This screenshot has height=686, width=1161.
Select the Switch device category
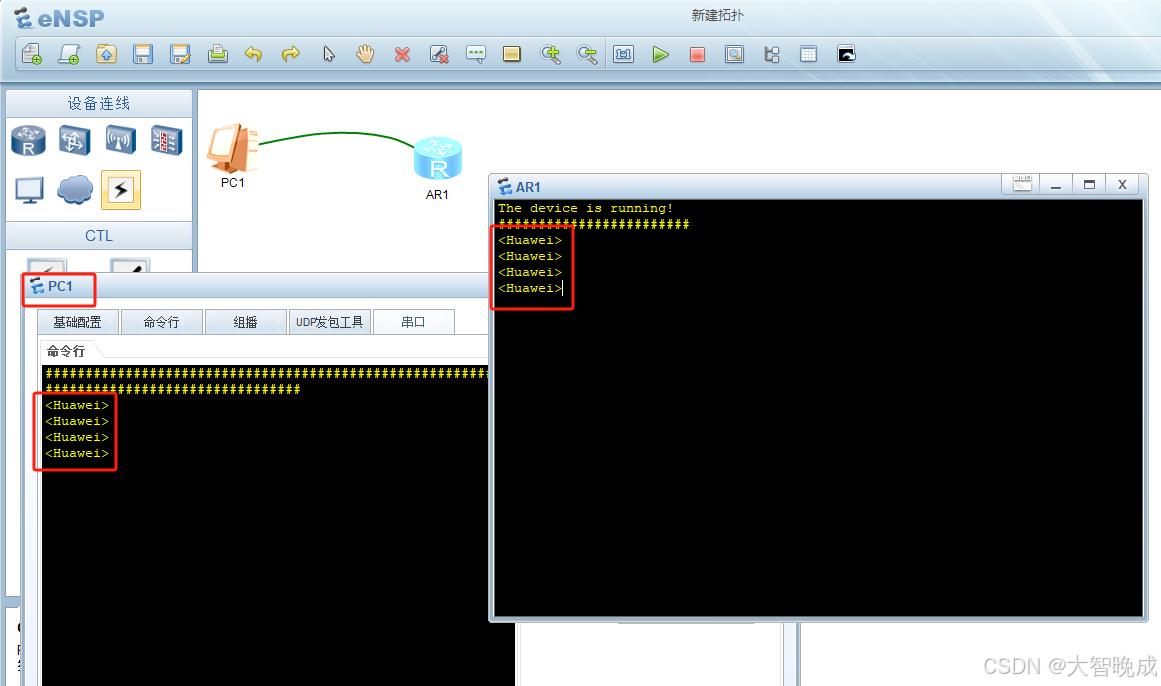(x=75, y=140)
